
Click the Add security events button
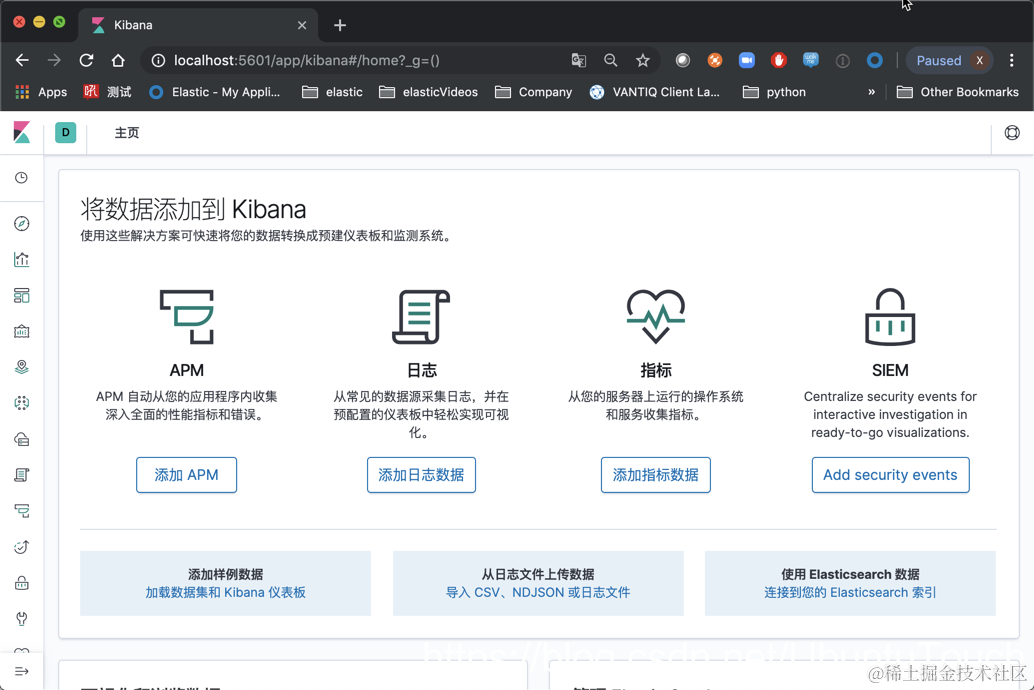click(890, 475)
